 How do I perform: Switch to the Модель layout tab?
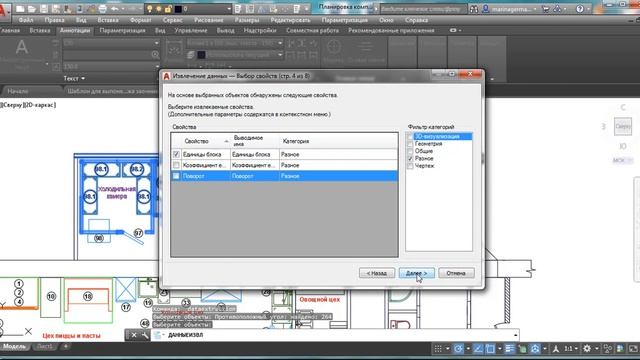pos(15,347)
